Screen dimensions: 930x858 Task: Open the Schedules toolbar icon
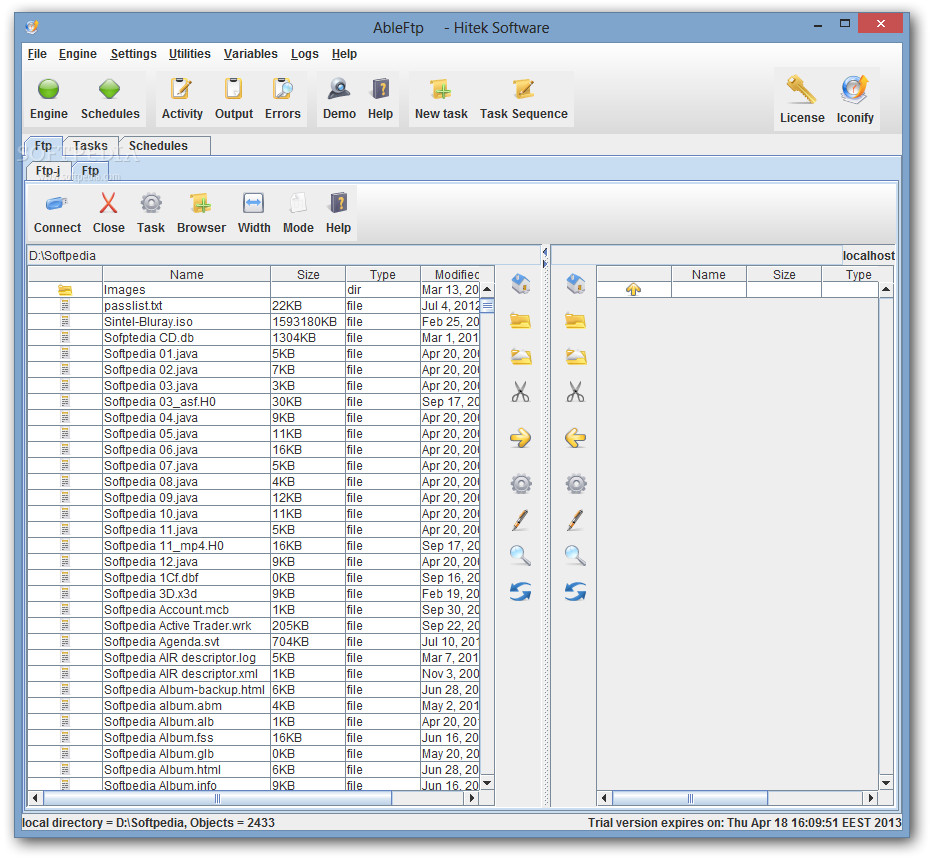[x=110, y=90]
